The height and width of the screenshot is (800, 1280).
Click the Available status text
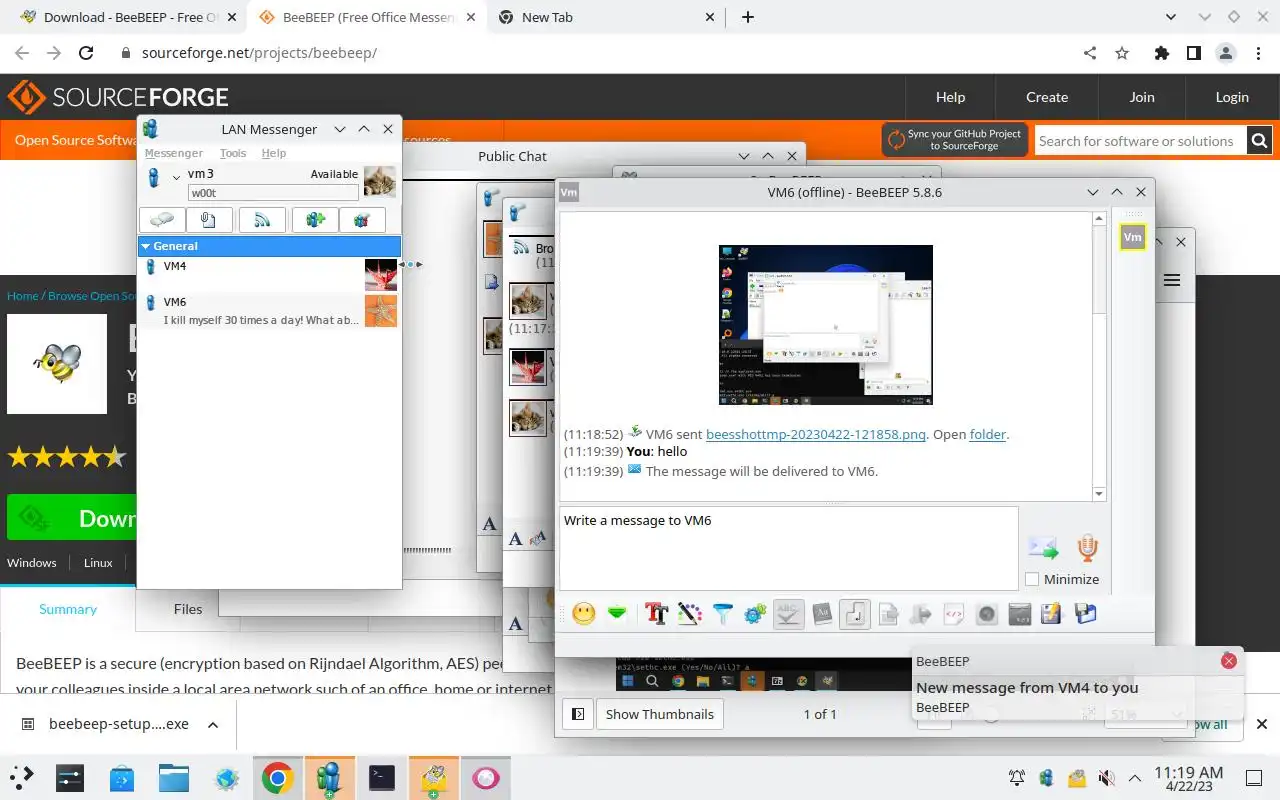(334, 174)
